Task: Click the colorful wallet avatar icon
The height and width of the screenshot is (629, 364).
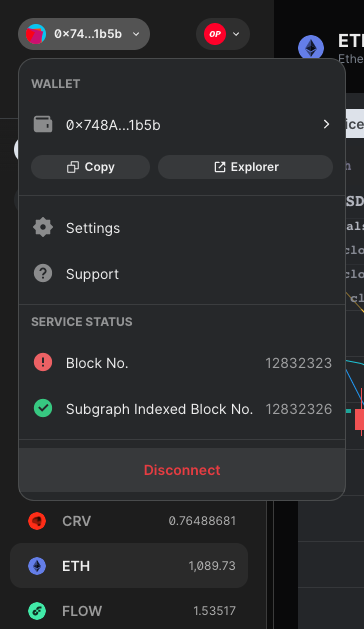Action: pos(36,34)
